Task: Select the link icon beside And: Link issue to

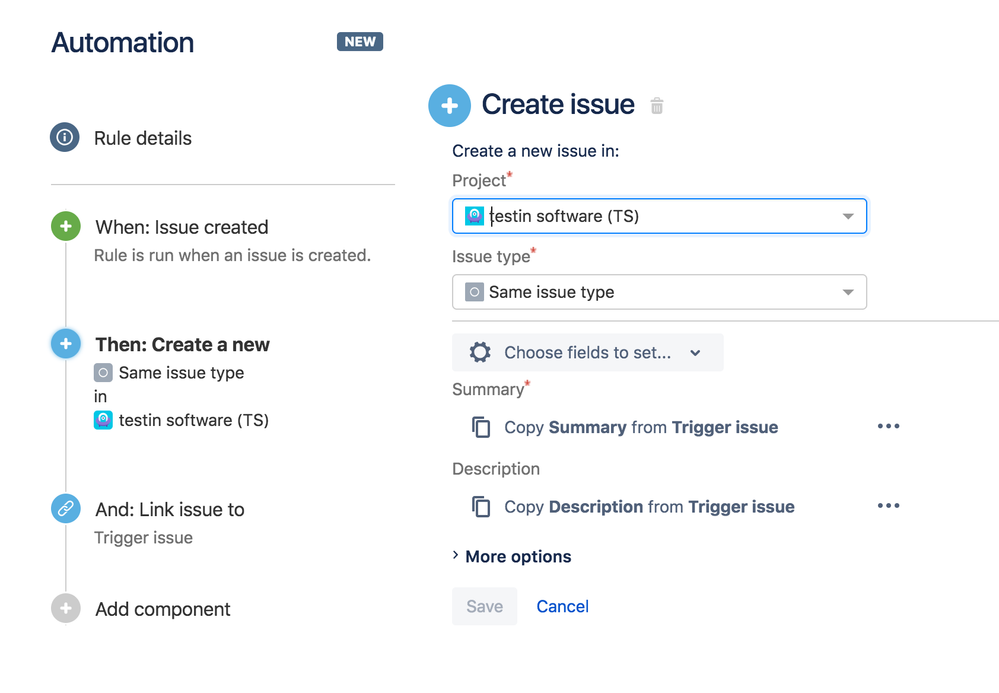Action: click(x=65, y=508)
